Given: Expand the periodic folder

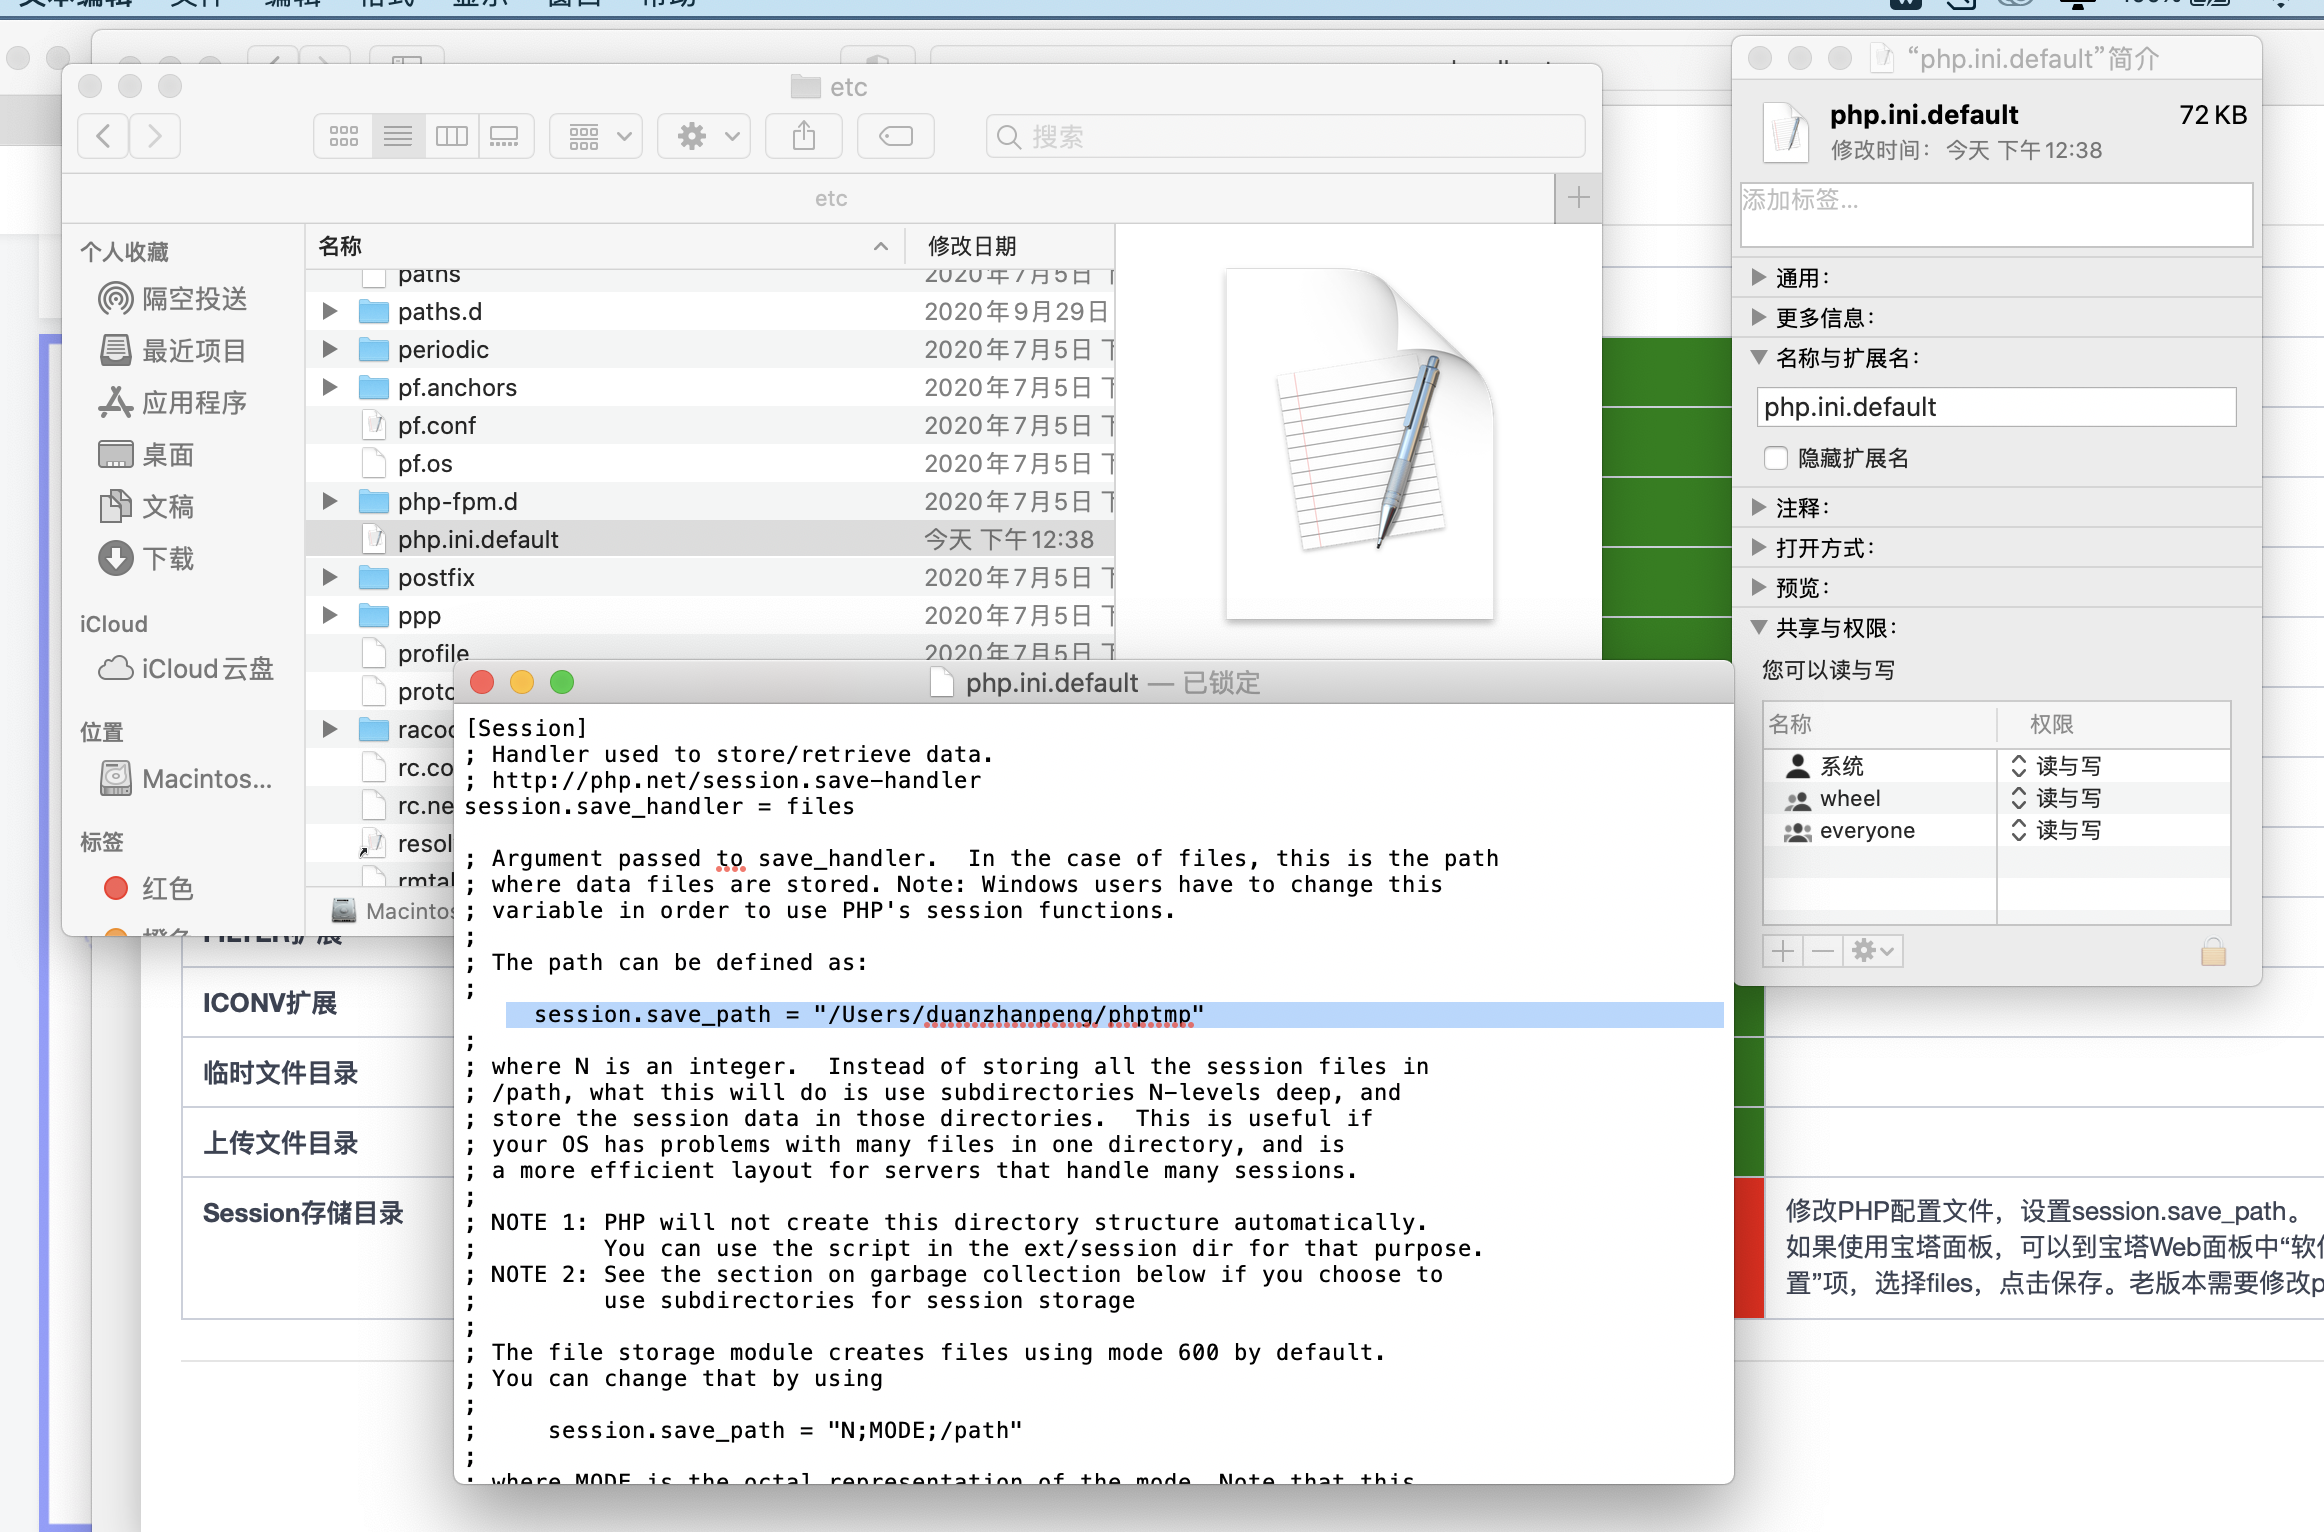Looking at the screenshot, I should [329, 349].
